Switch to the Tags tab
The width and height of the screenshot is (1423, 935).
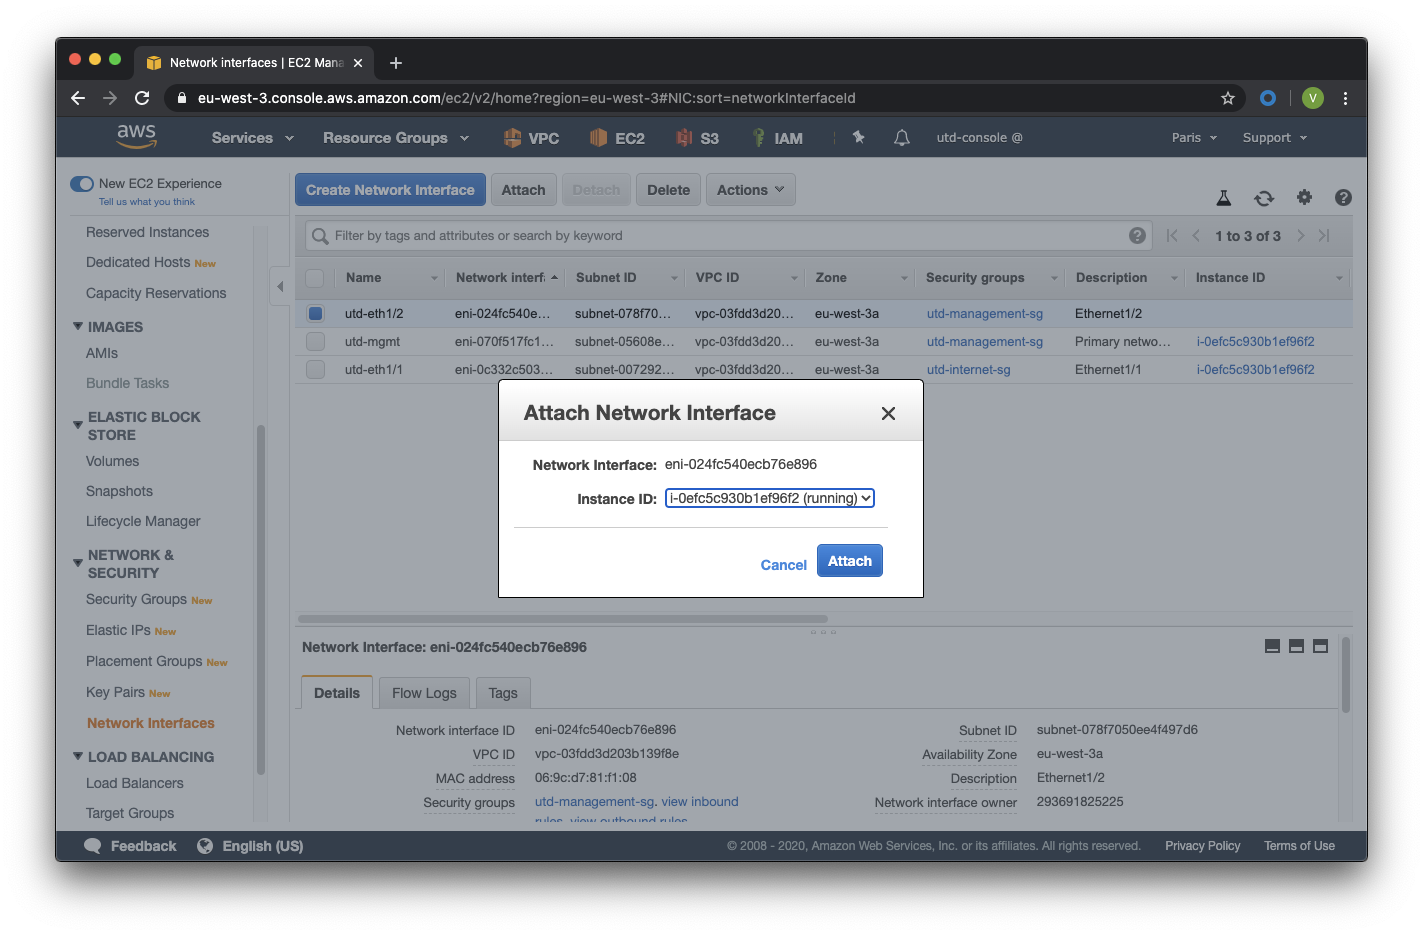click(x=503, y=693)
